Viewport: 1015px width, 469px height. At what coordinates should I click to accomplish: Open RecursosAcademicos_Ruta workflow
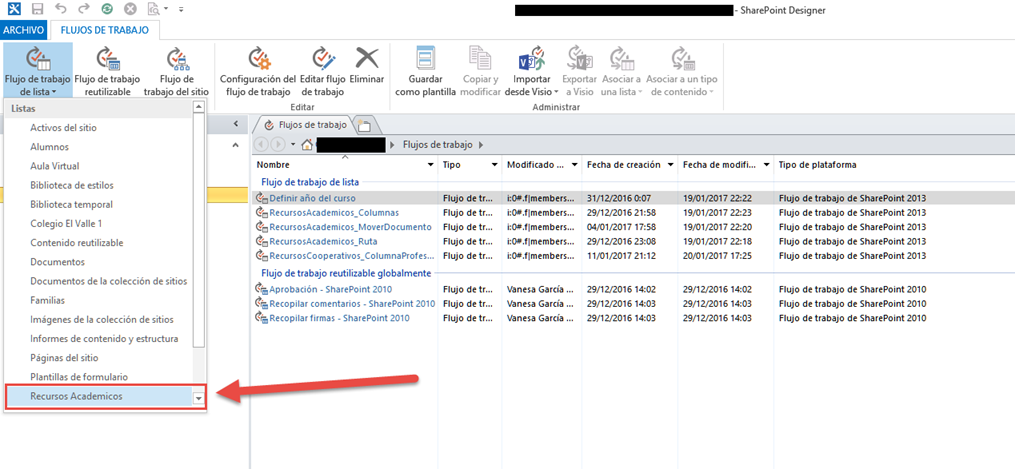pos(323,241)
